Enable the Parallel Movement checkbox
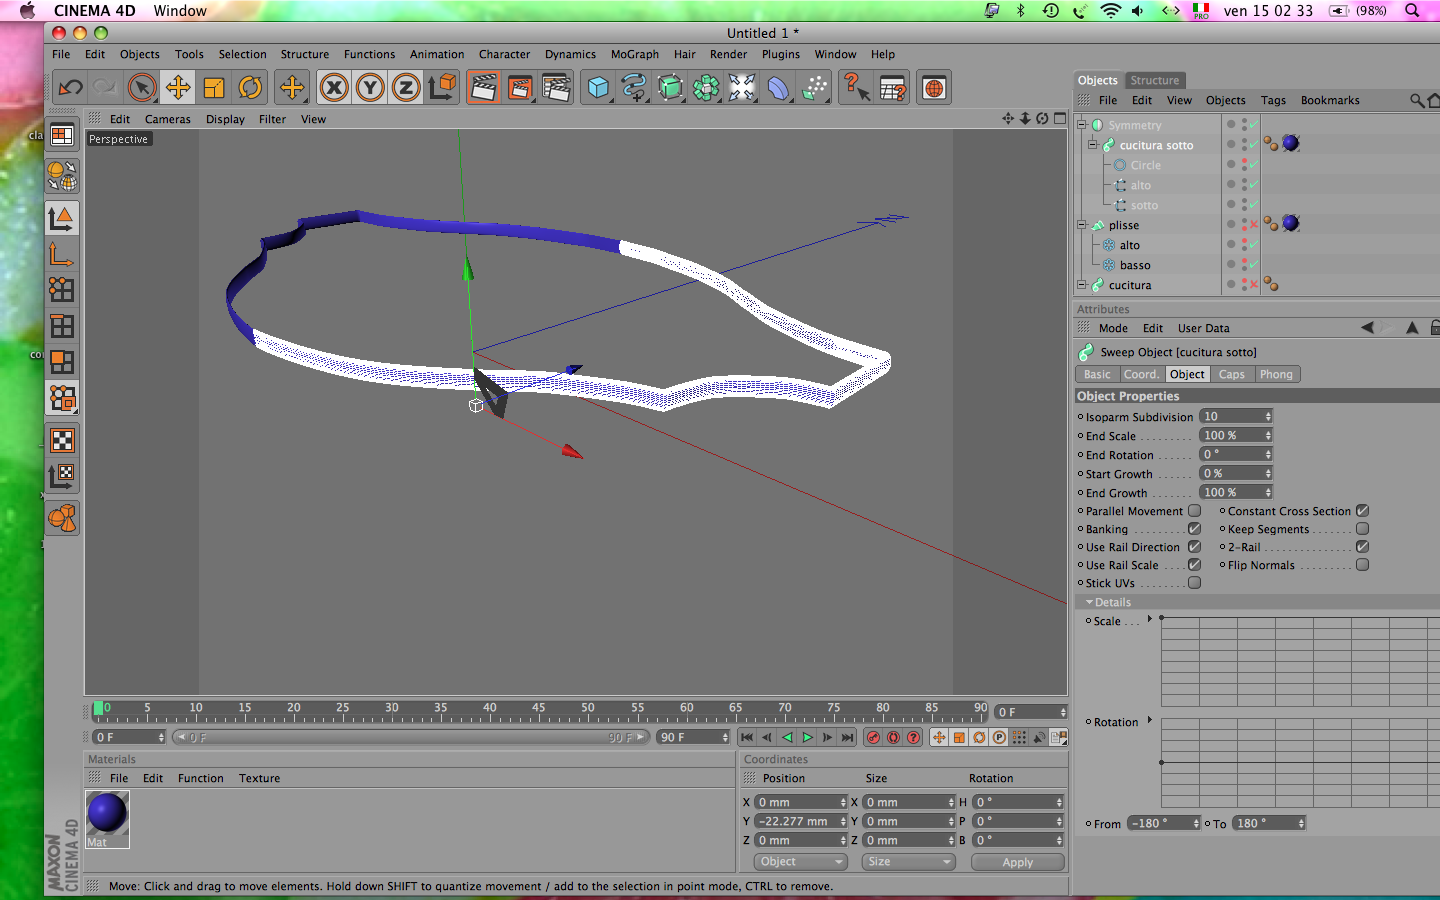The image size is (1440, 900). [x=1194, y=511]
